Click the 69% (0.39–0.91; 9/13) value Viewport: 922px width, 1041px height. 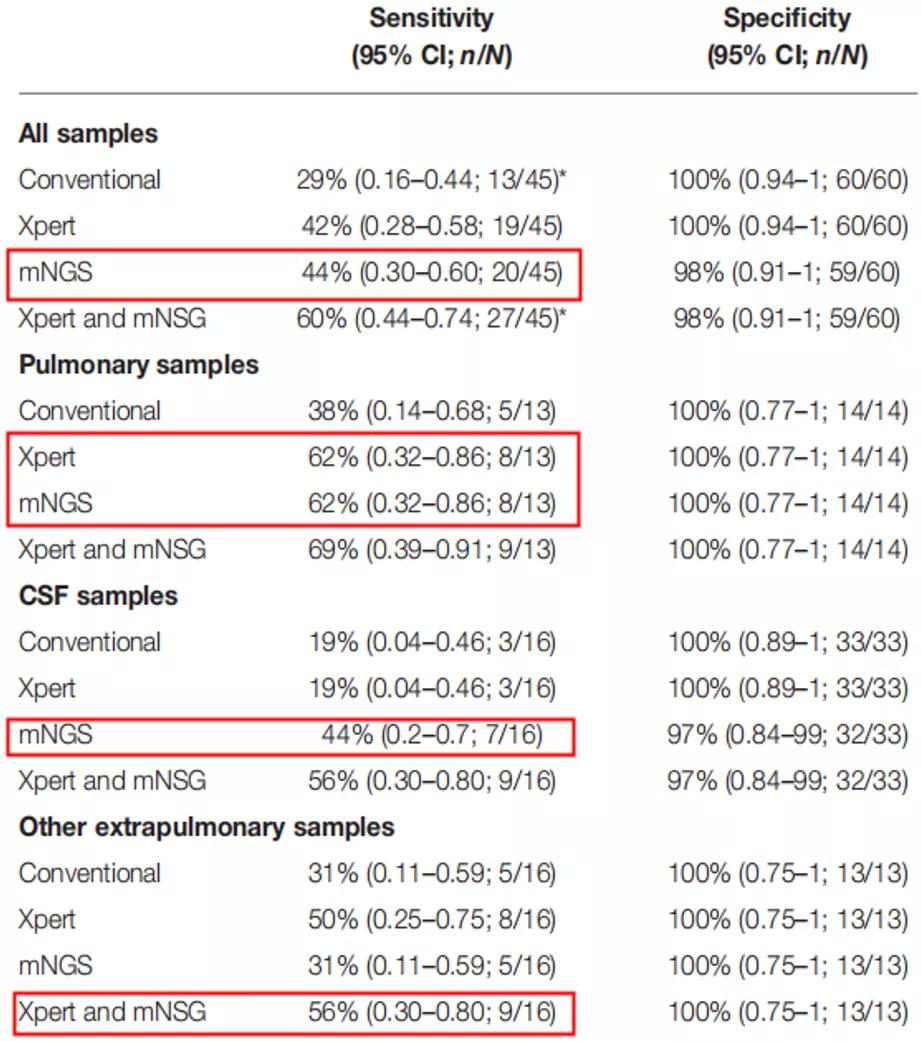[x=431, y=550]
